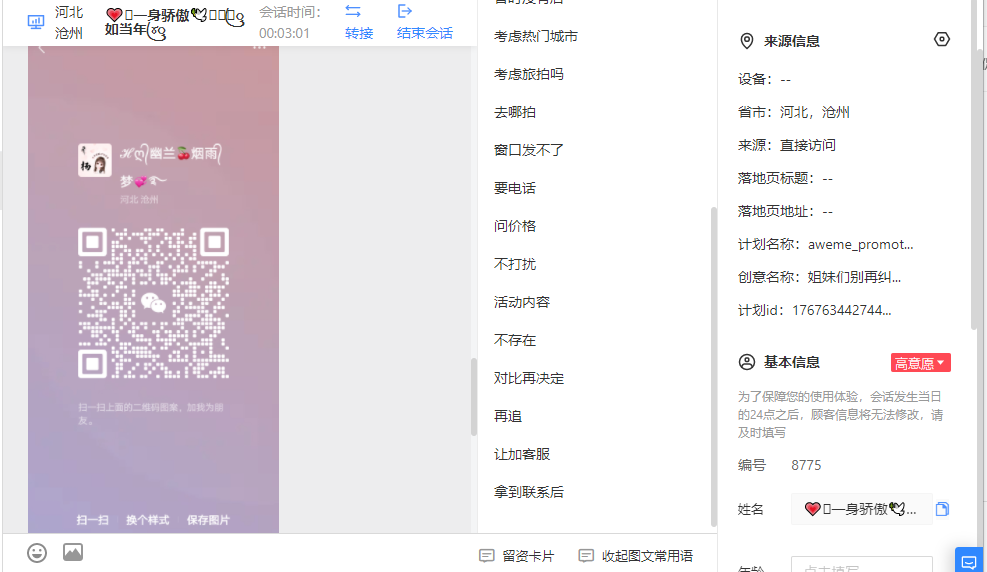
Task: Click the exit icon above 结束会话
Action: (405, 11)
